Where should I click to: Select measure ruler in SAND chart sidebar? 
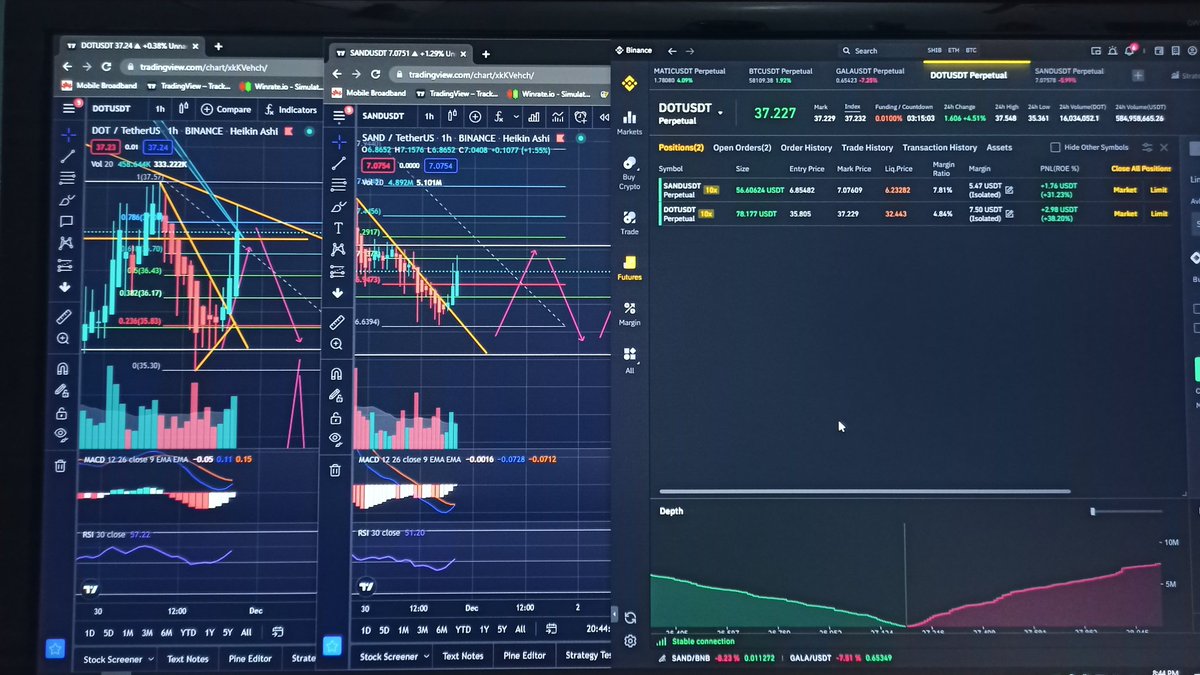337,322
